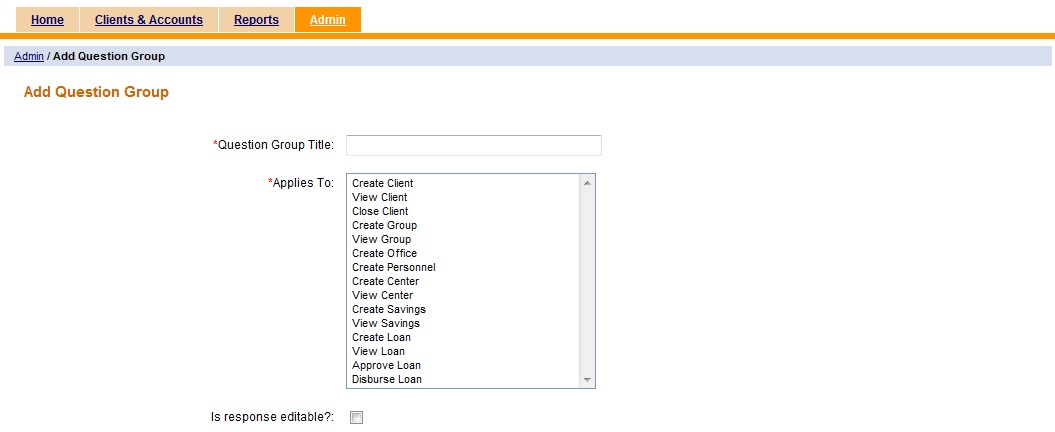Choose Close Client from the list
This screenshot has height=432, width=1055.
point(380,211)
